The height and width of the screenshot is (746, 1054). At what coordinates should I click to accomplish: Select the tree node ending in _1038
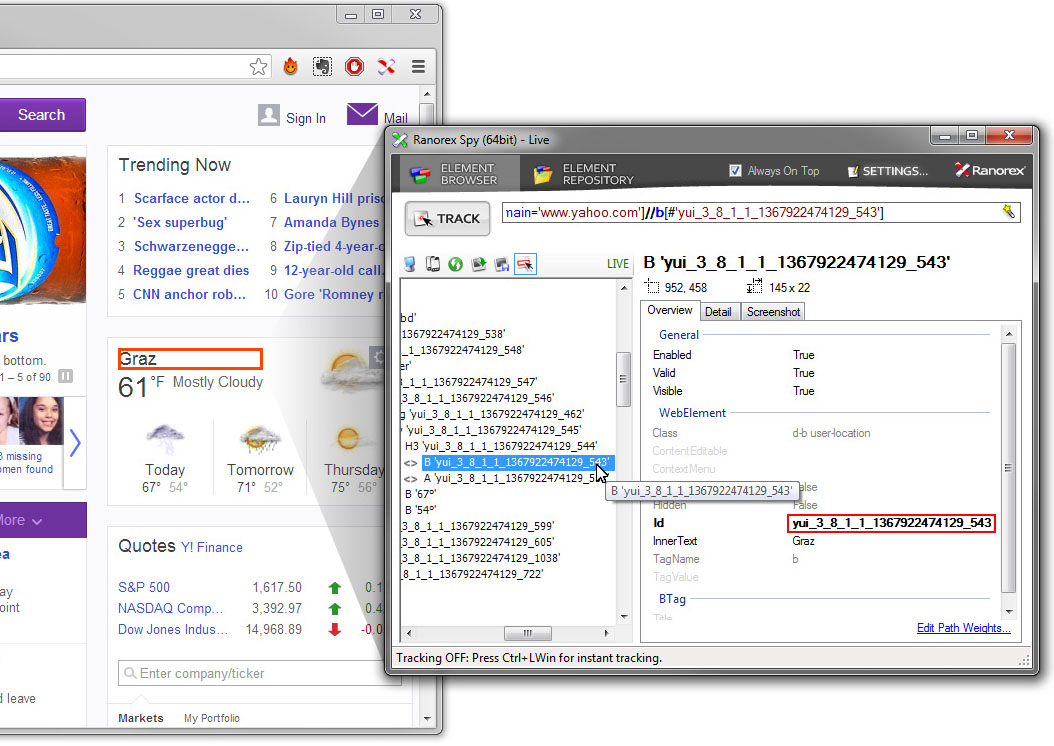click(x=481, y=558)
